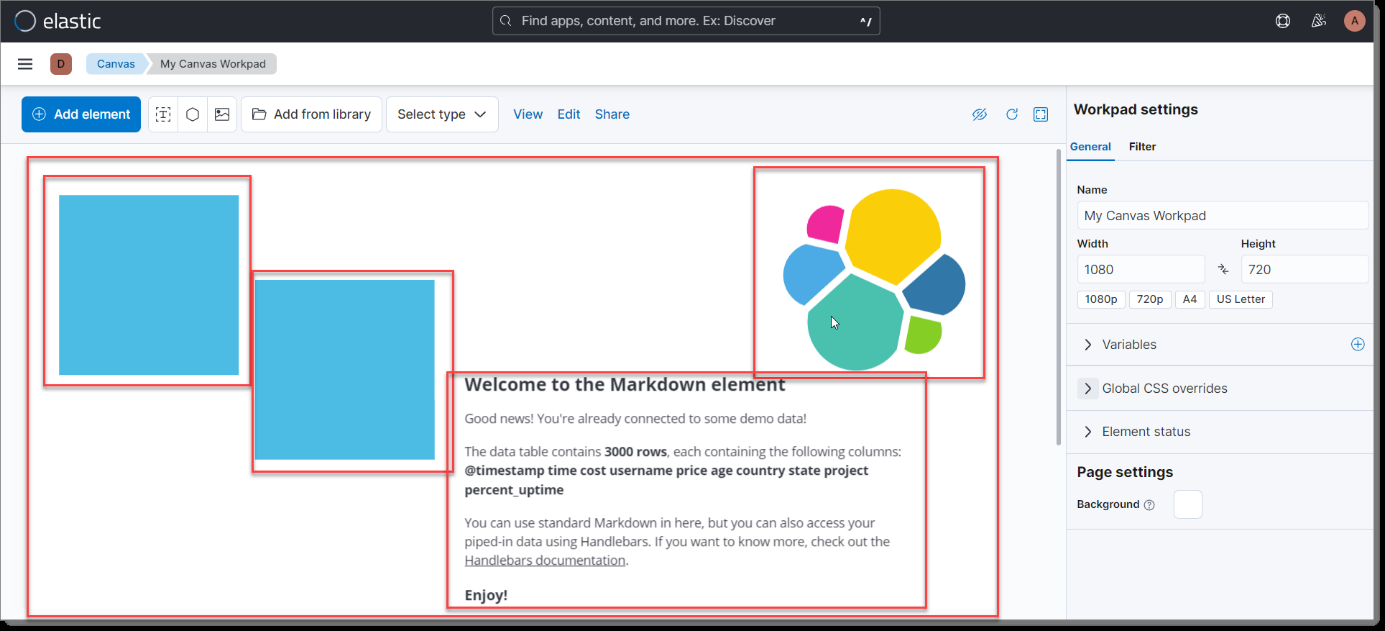Select the Shape element tool

(x=192, y=114)
